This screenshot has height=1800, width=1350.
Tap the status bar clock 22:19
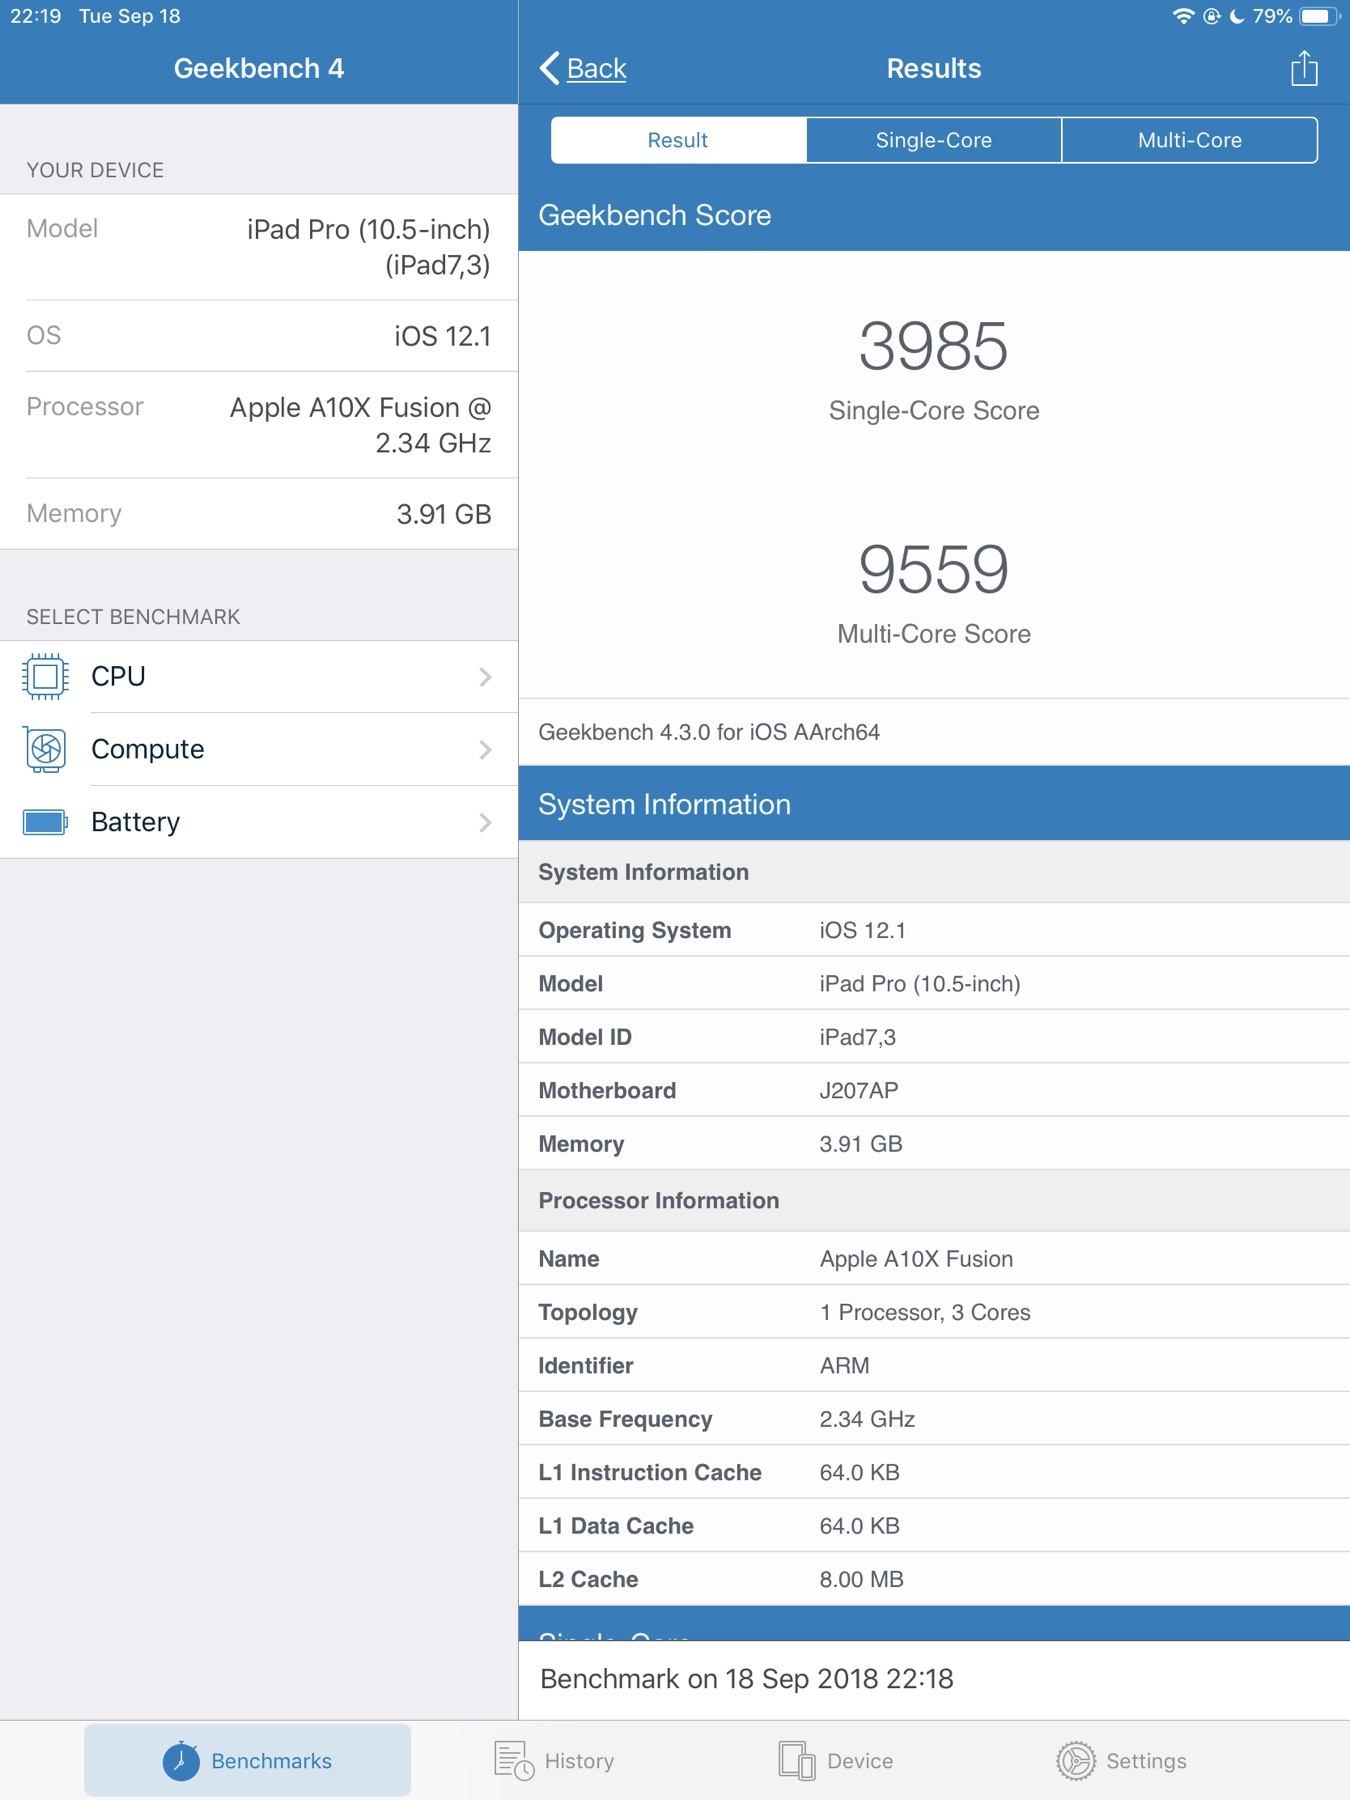[x=36, y=16]
